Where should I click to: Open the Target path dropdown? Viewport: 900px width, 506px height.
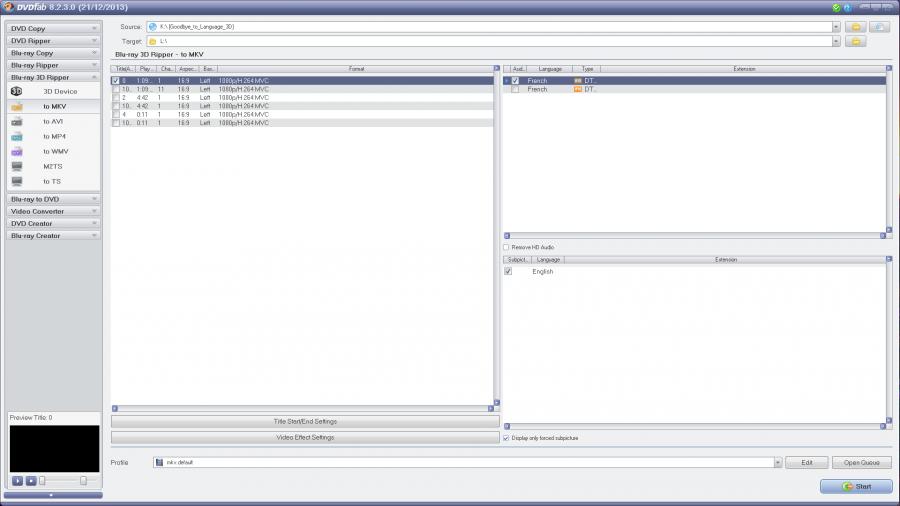[x=836, y=41]
